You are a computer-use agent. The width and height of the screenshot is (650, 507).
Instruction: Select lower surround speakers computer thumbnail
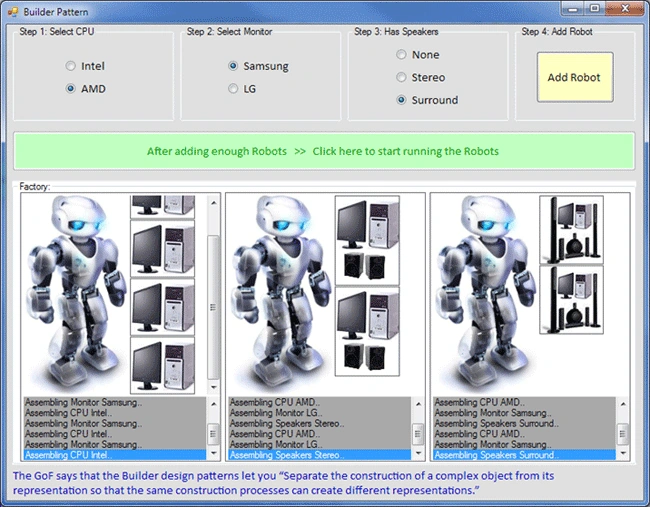pos(571,300)
